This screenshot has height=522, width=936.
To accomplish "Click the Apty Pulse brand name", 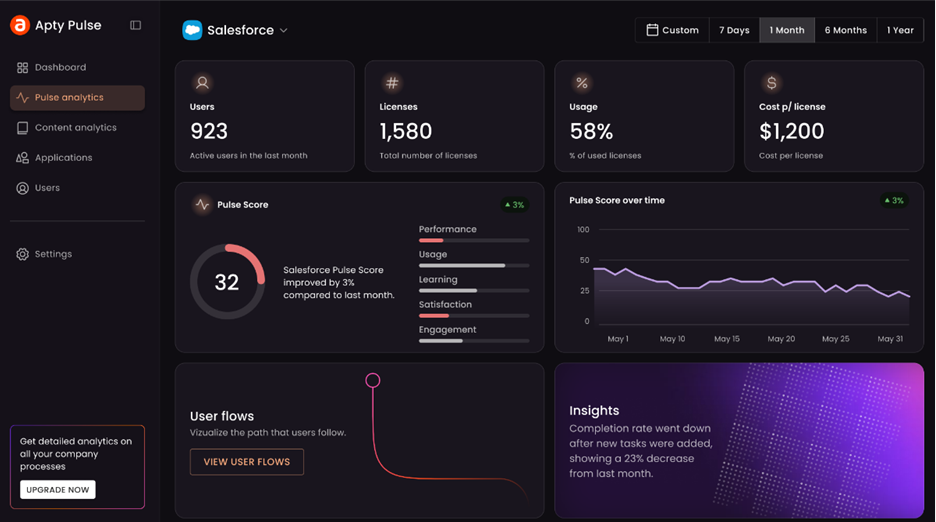I will click(68, 25).
